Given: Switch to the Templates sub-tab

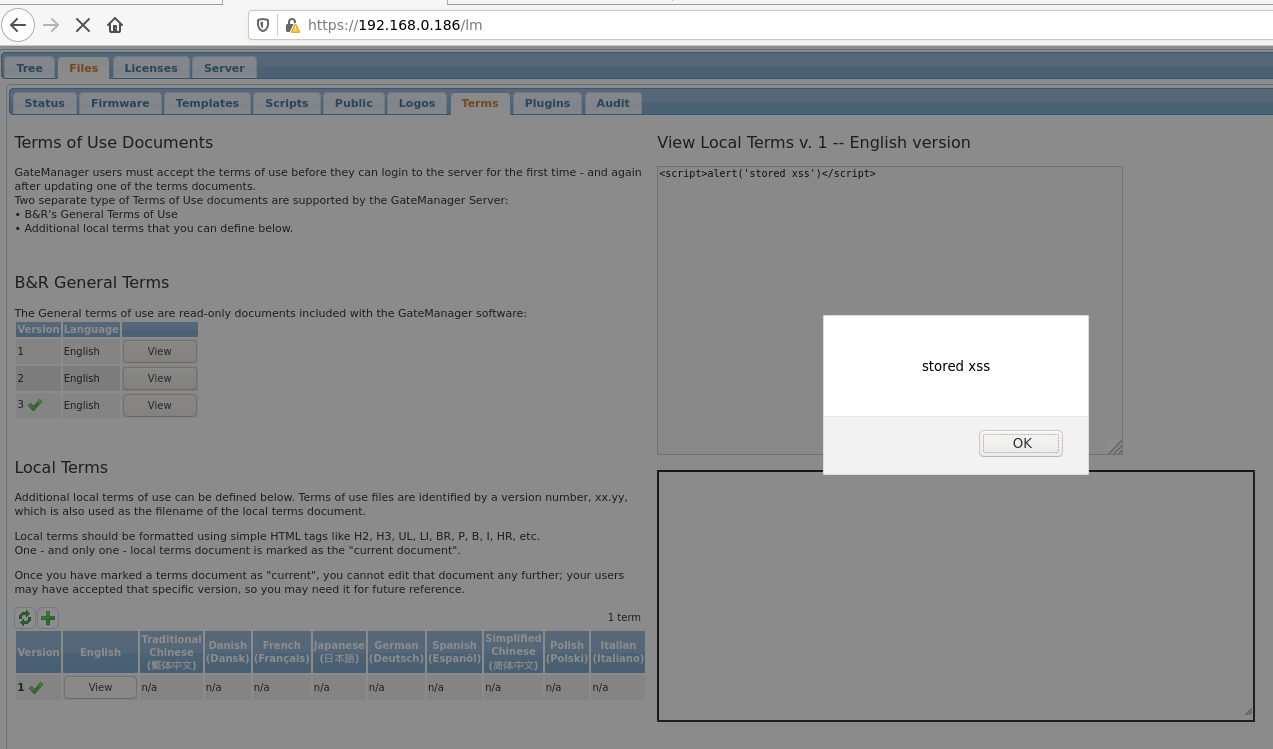Looking at the screenshot, I should tap(207, 103).
